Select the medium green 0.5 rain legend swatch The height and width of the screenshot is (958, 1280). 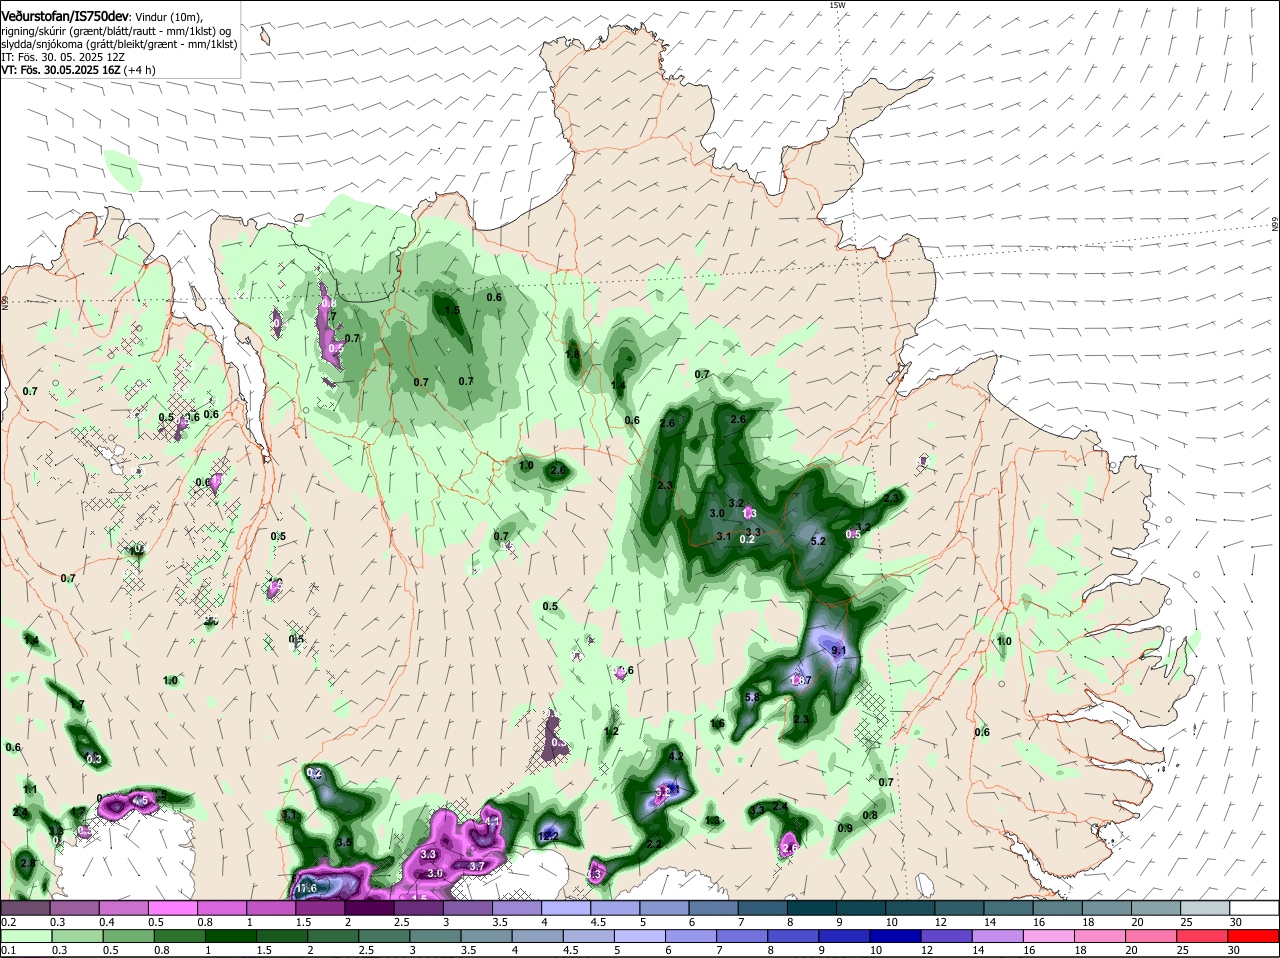128,936
